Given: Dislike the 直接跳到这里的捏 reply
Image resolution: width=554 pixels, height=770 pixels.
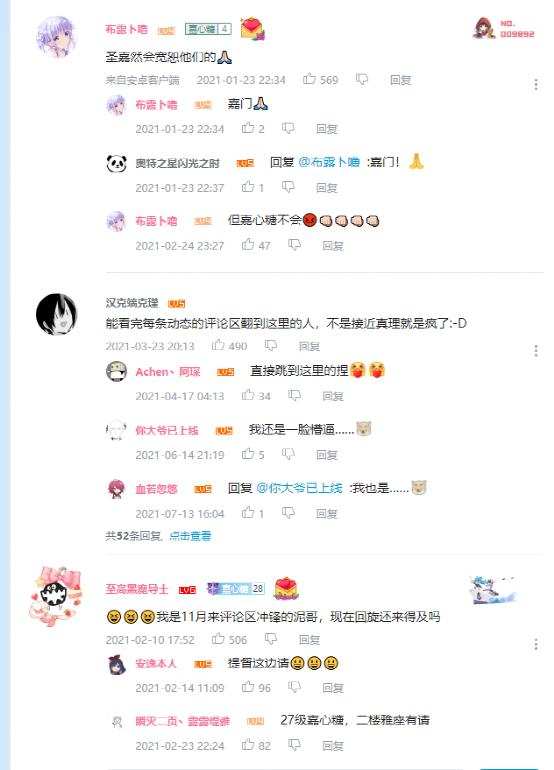Looking at the screenshot, I should (294, 395).
